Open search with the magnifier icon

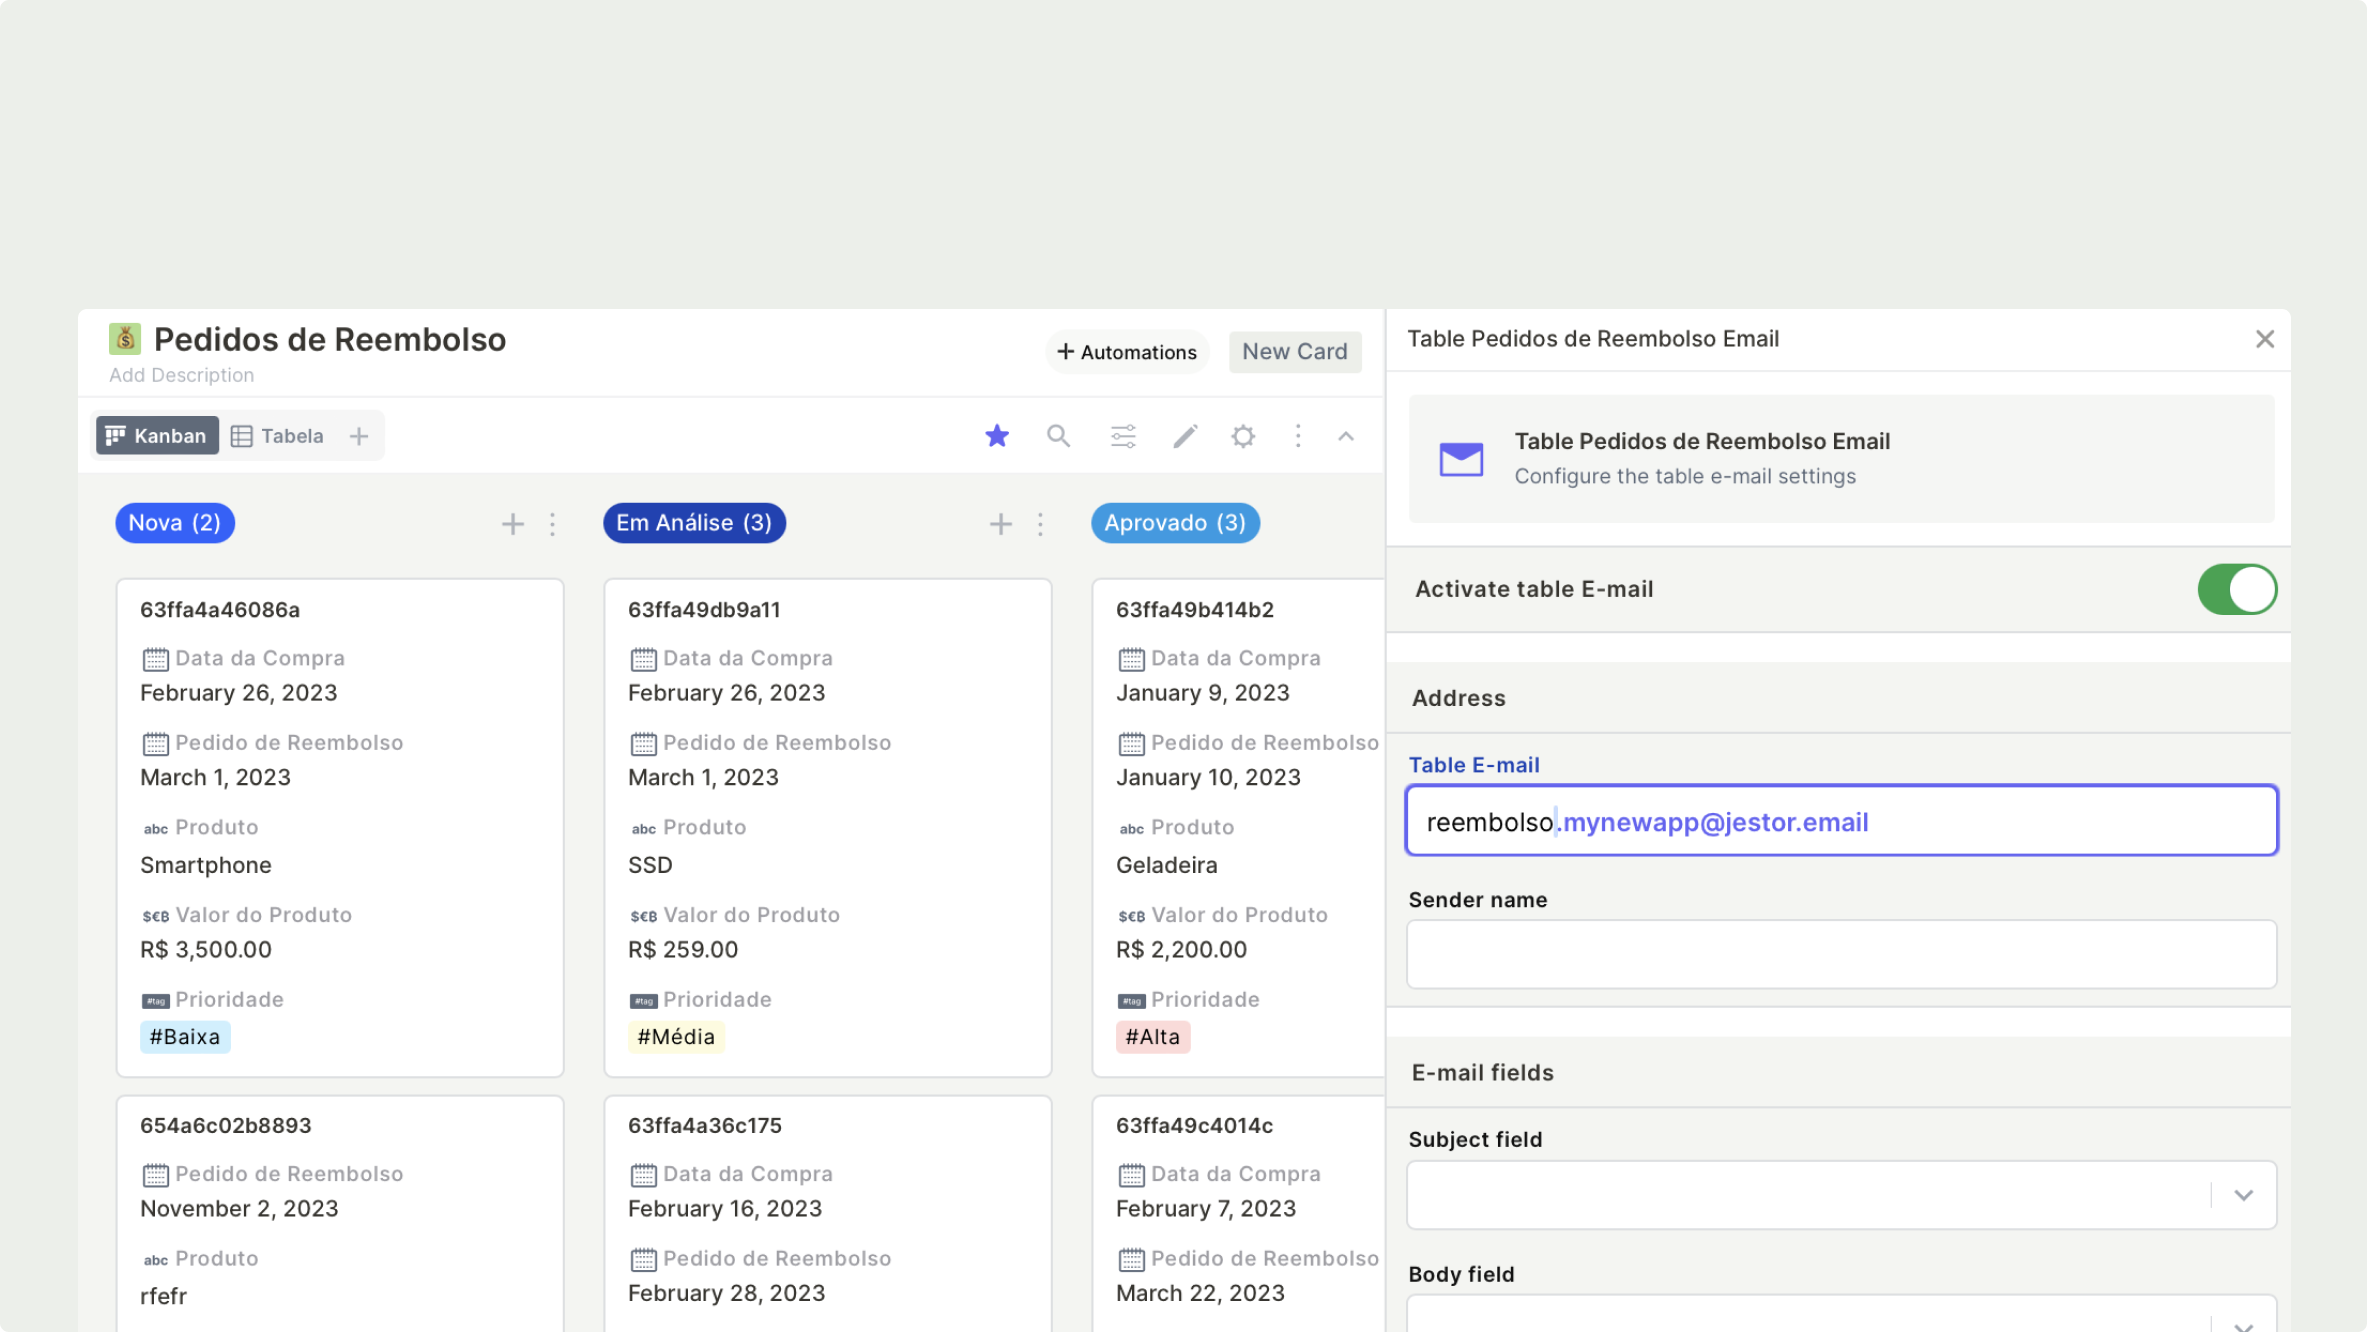[1058, 436]
